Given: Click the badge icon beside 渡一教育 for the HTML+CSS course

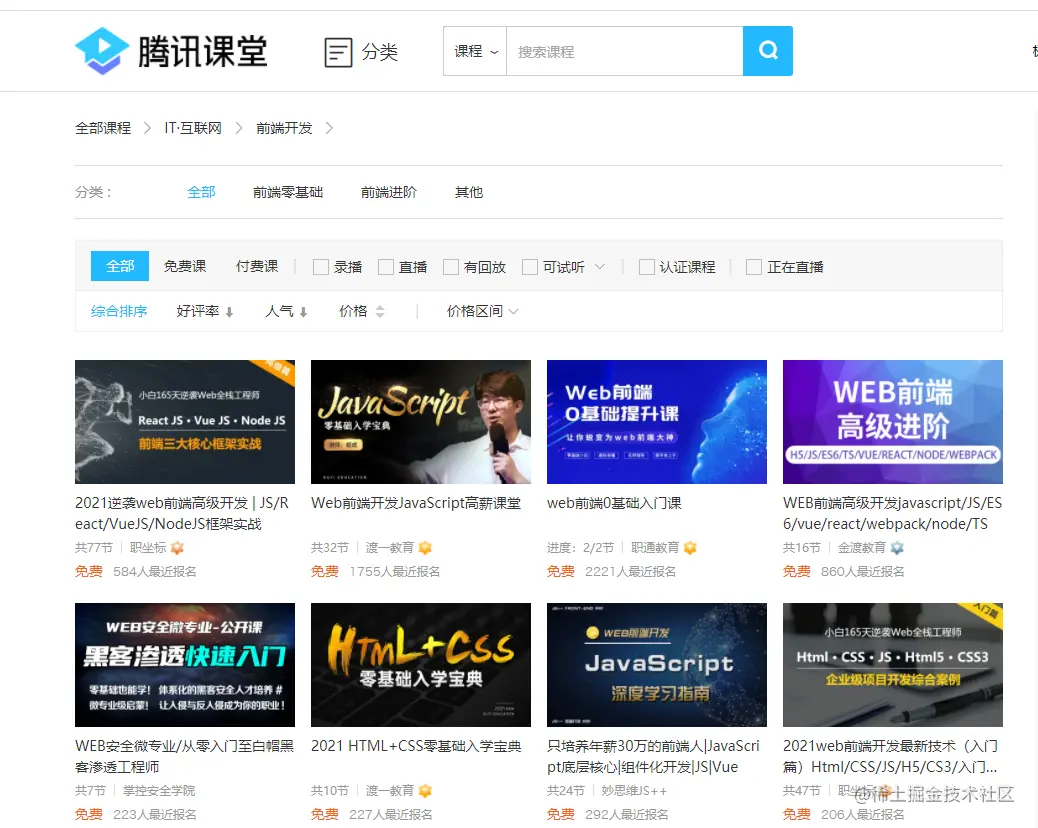Looking at the screenshot, I should [425, 790].
